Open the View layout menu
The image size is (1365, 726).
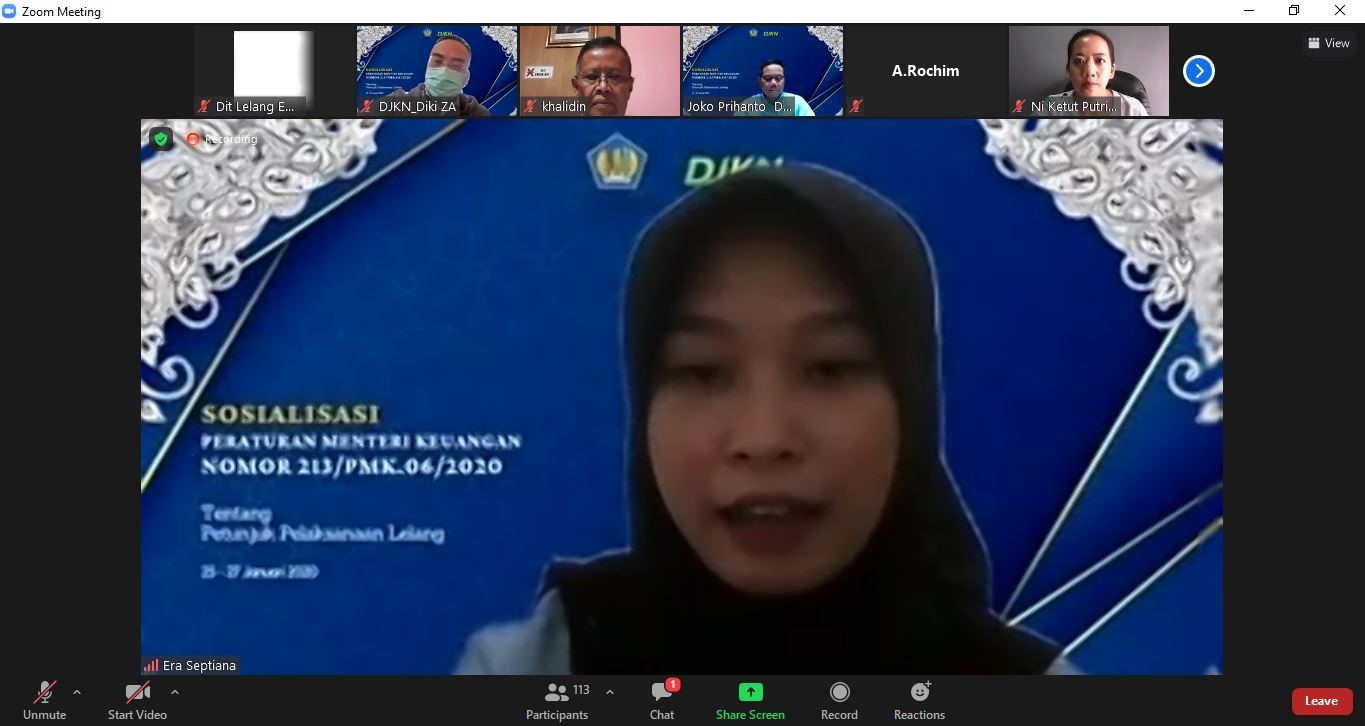pyautogui.click(x=1328, y=43)
